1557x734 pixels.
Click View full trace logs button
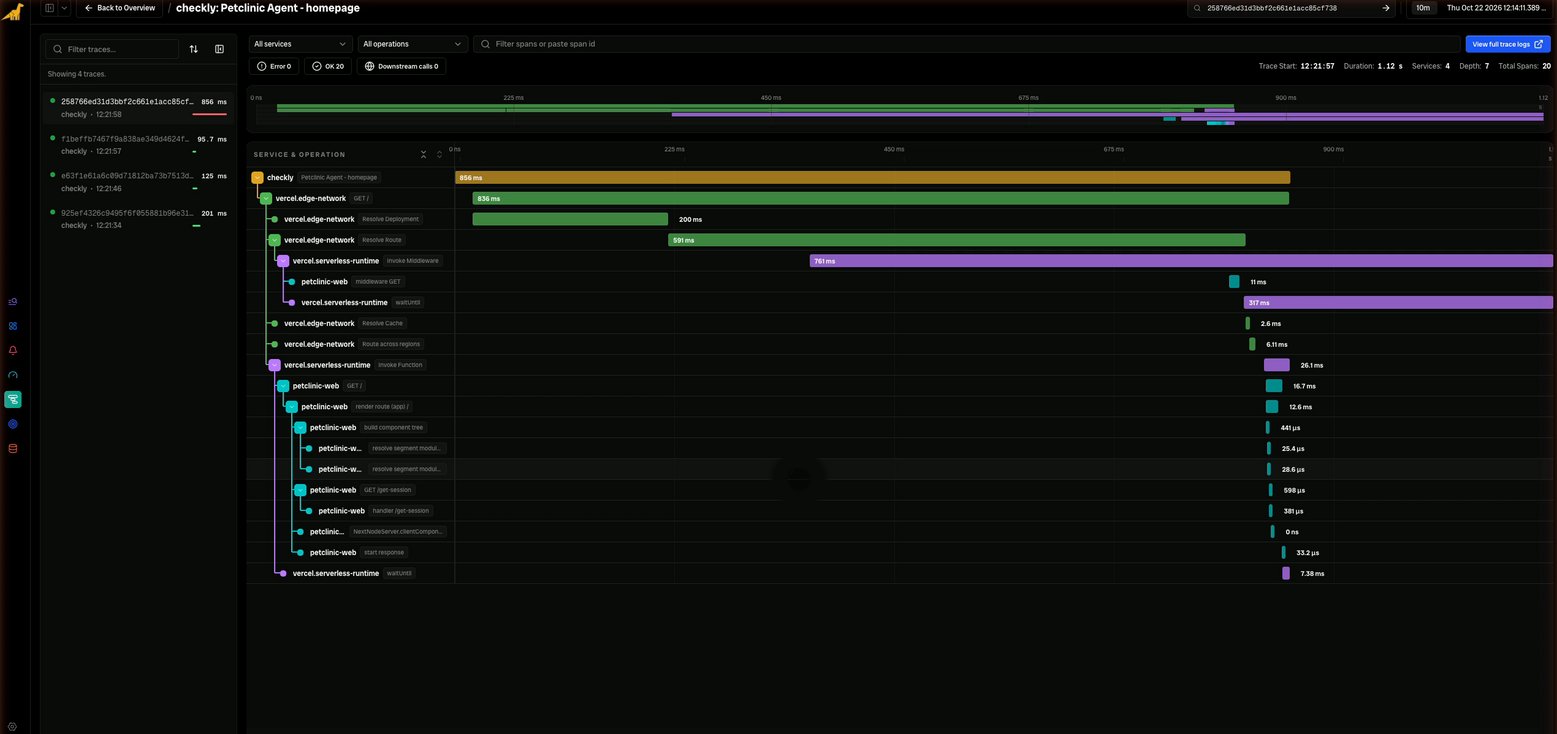coord(1508,44)
